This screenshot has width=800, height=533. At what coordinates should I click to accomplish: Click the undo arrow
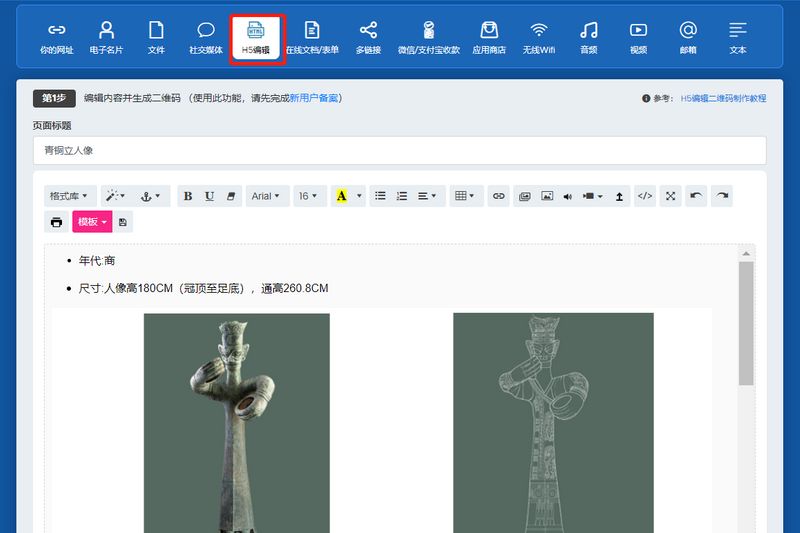(696, 196)
